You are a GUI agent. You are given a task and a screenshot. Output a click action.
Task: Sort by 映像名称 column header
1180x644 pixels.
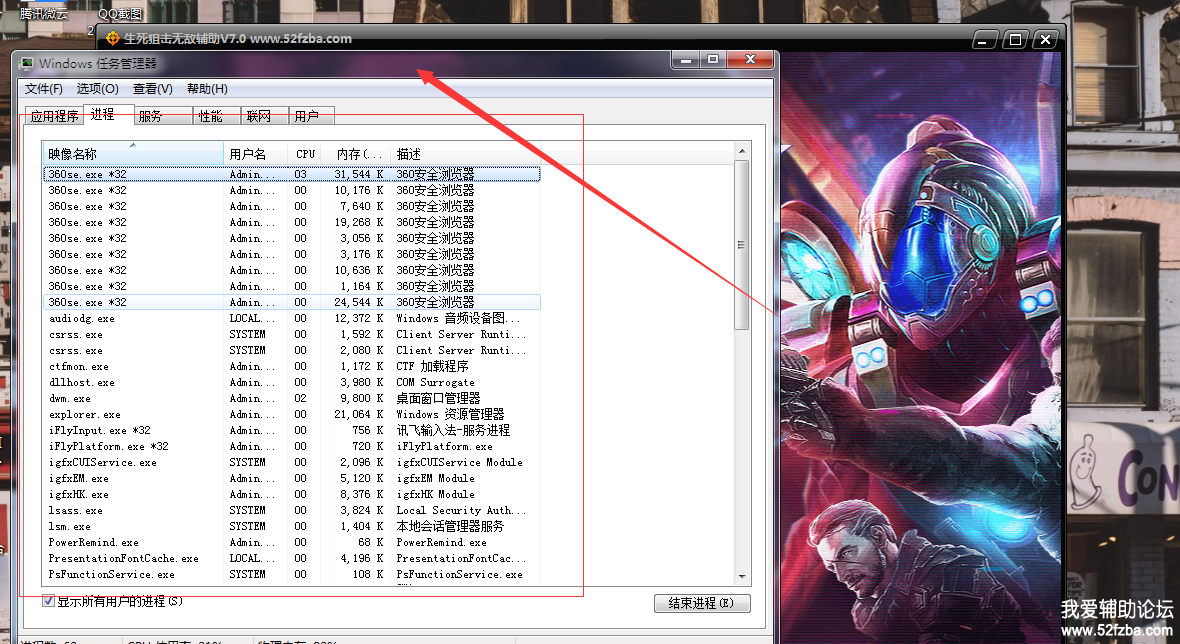click(x=133, y=153)
